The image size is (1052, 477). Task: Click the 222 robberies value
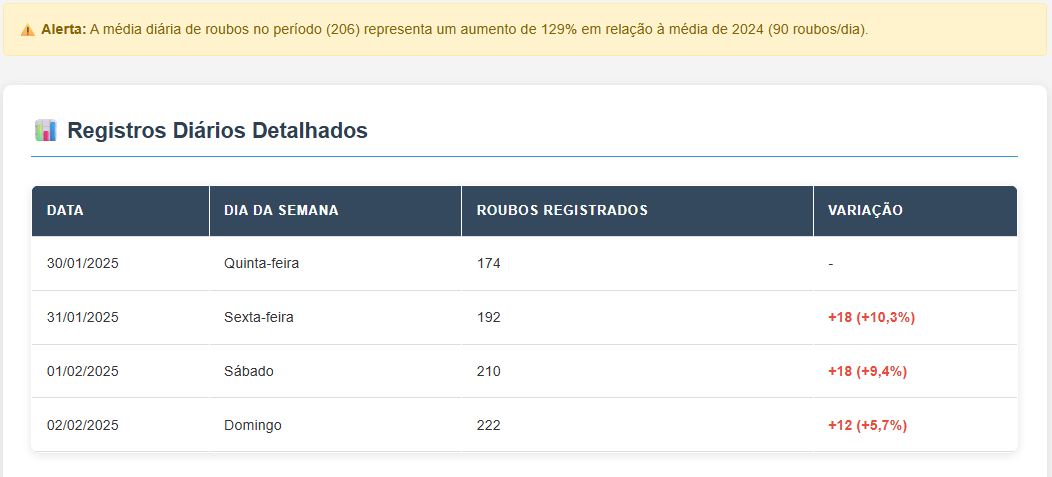[489, 426]
